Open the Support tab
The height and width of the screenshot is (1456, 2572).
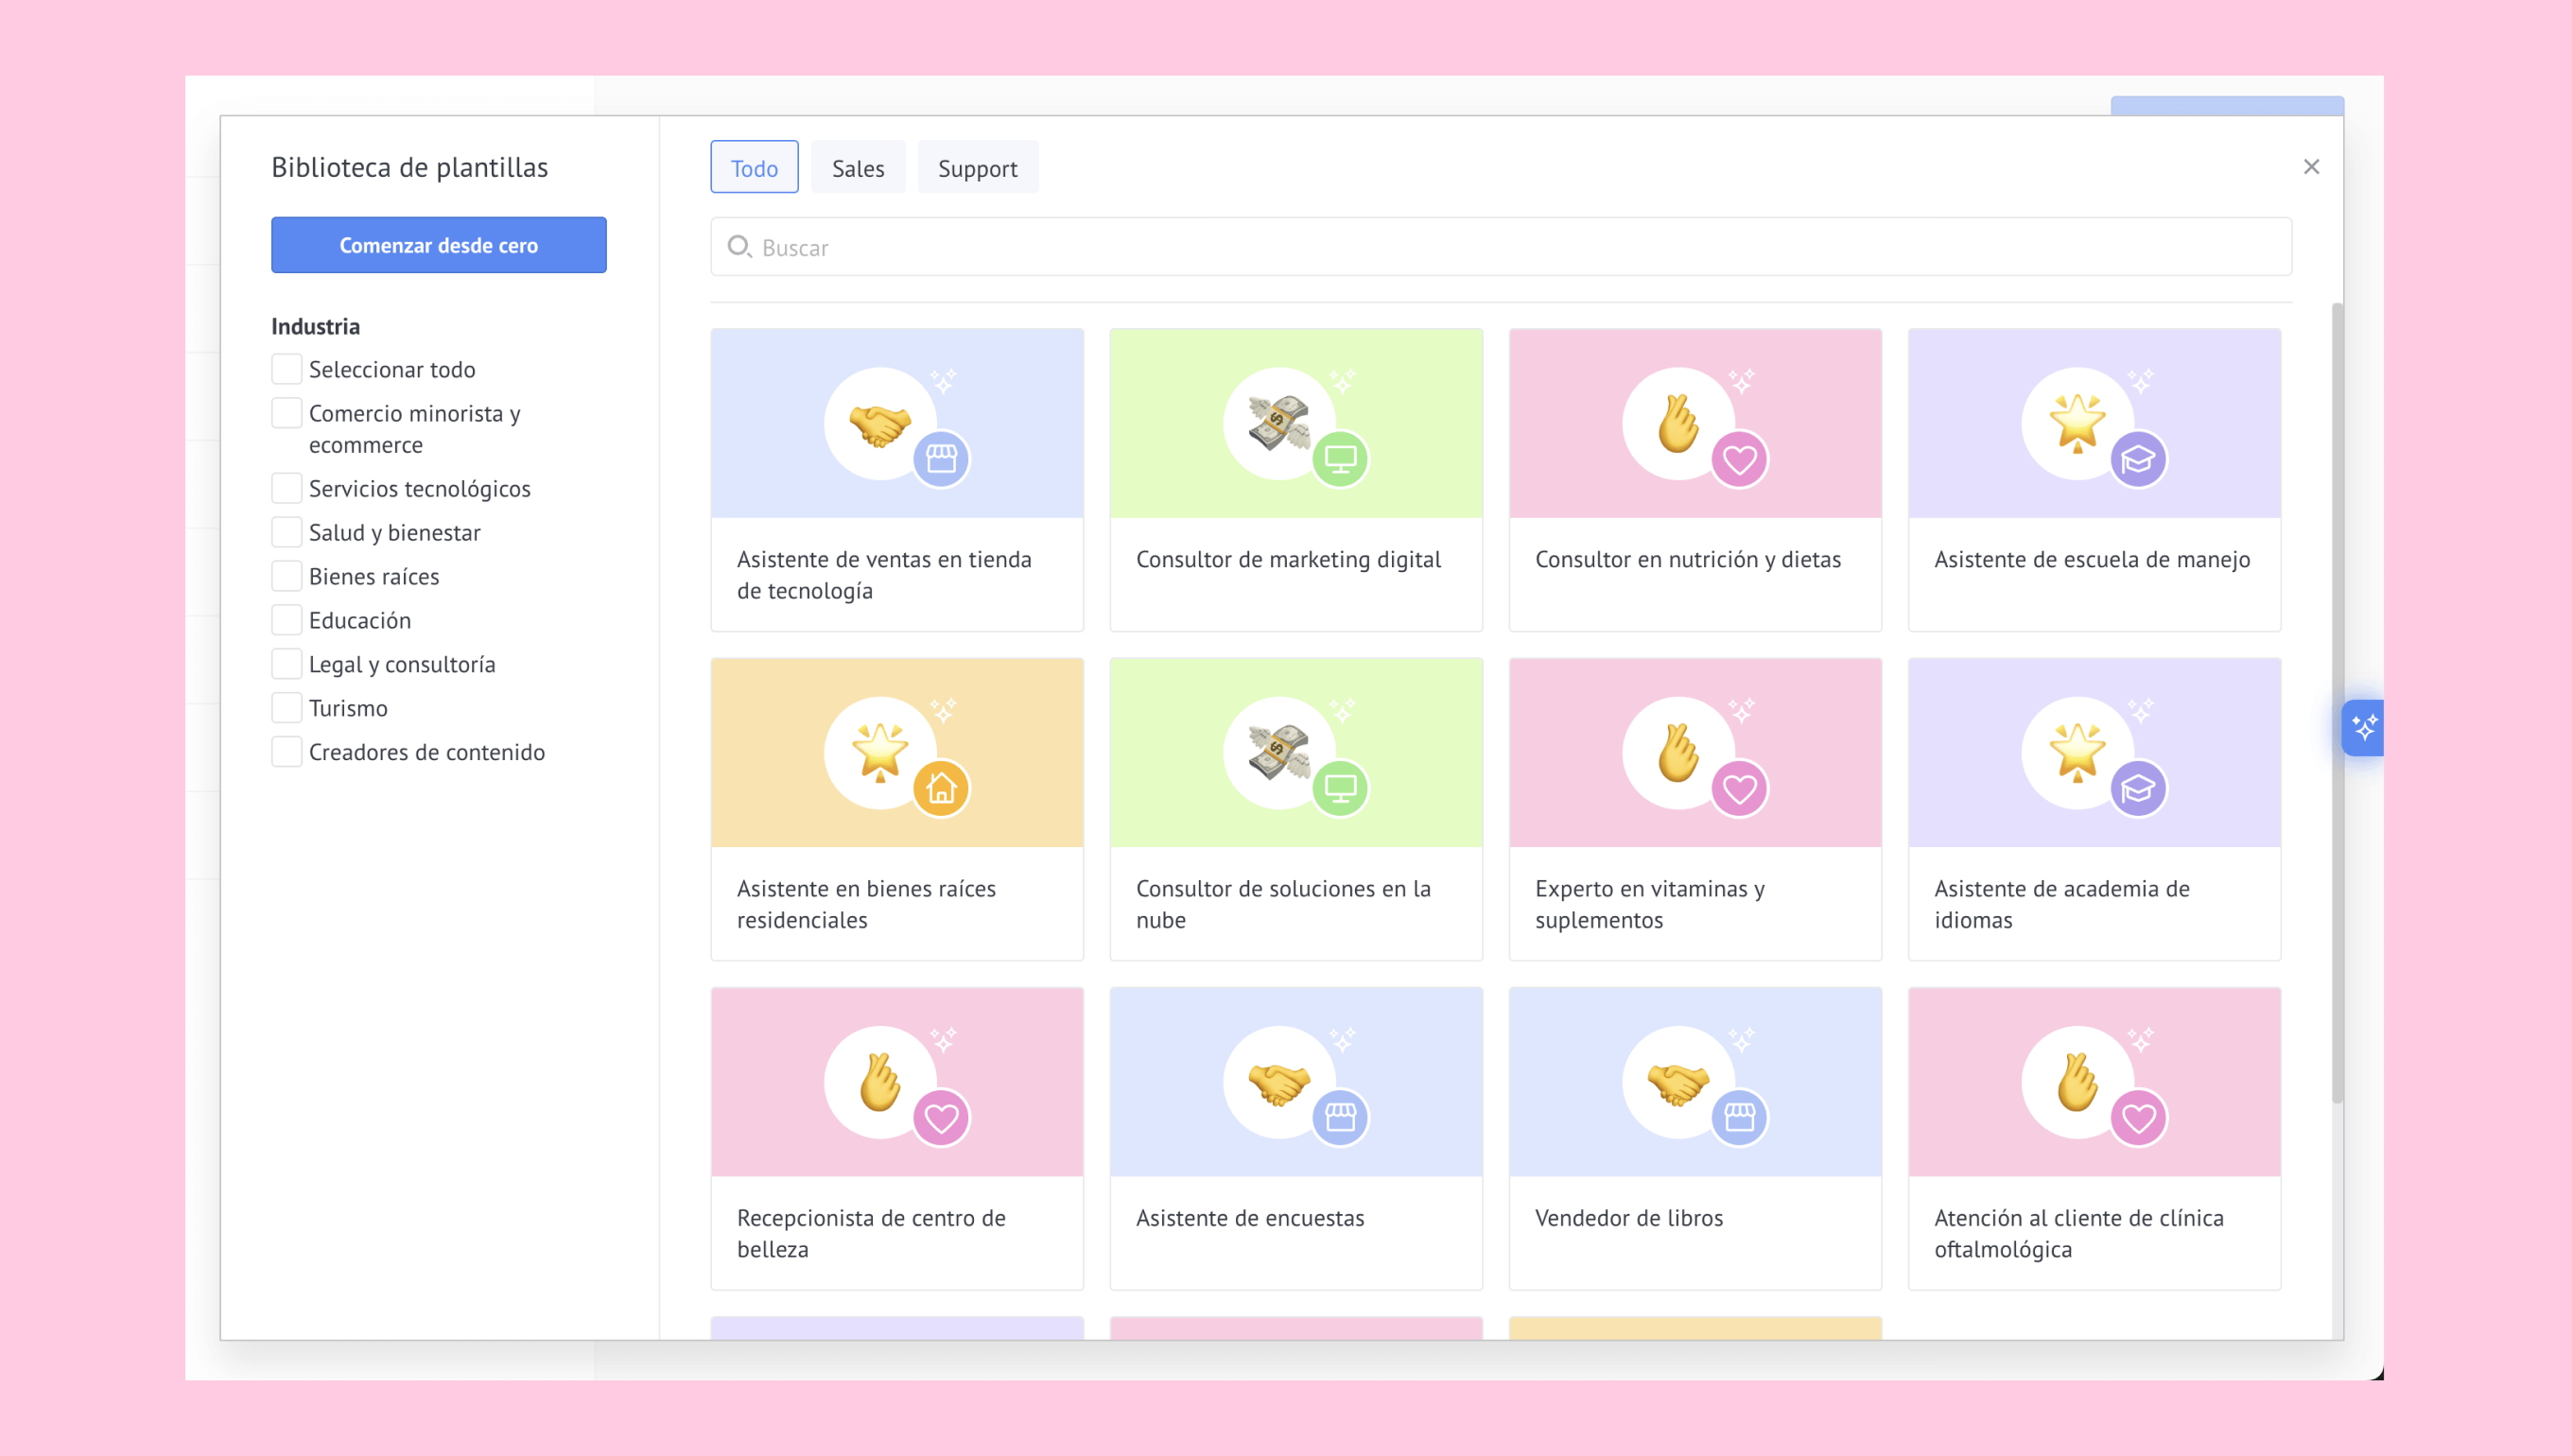pyautogui.click(x=977, y=168)
